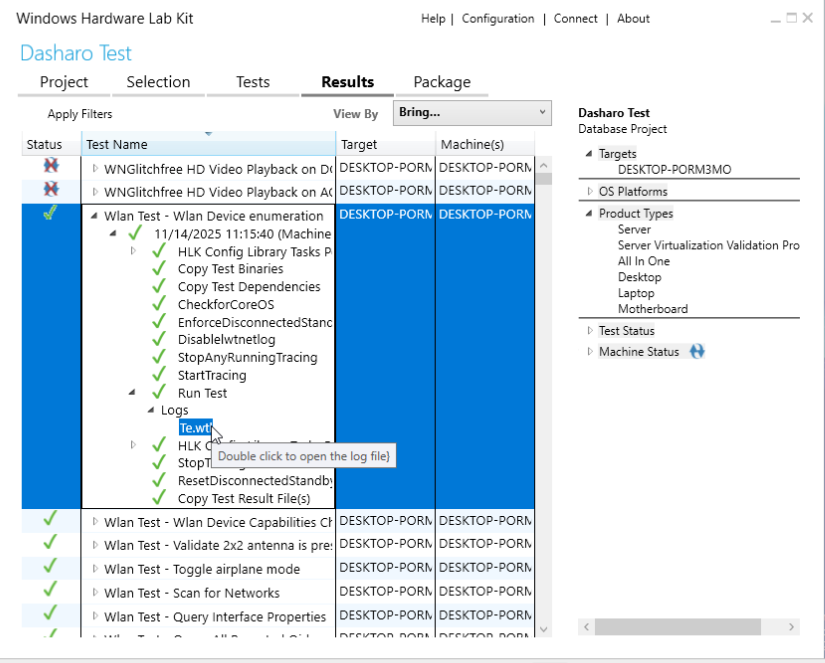Click the Apply Filters button
Screen dimensions: 825x663
[80, 114]
